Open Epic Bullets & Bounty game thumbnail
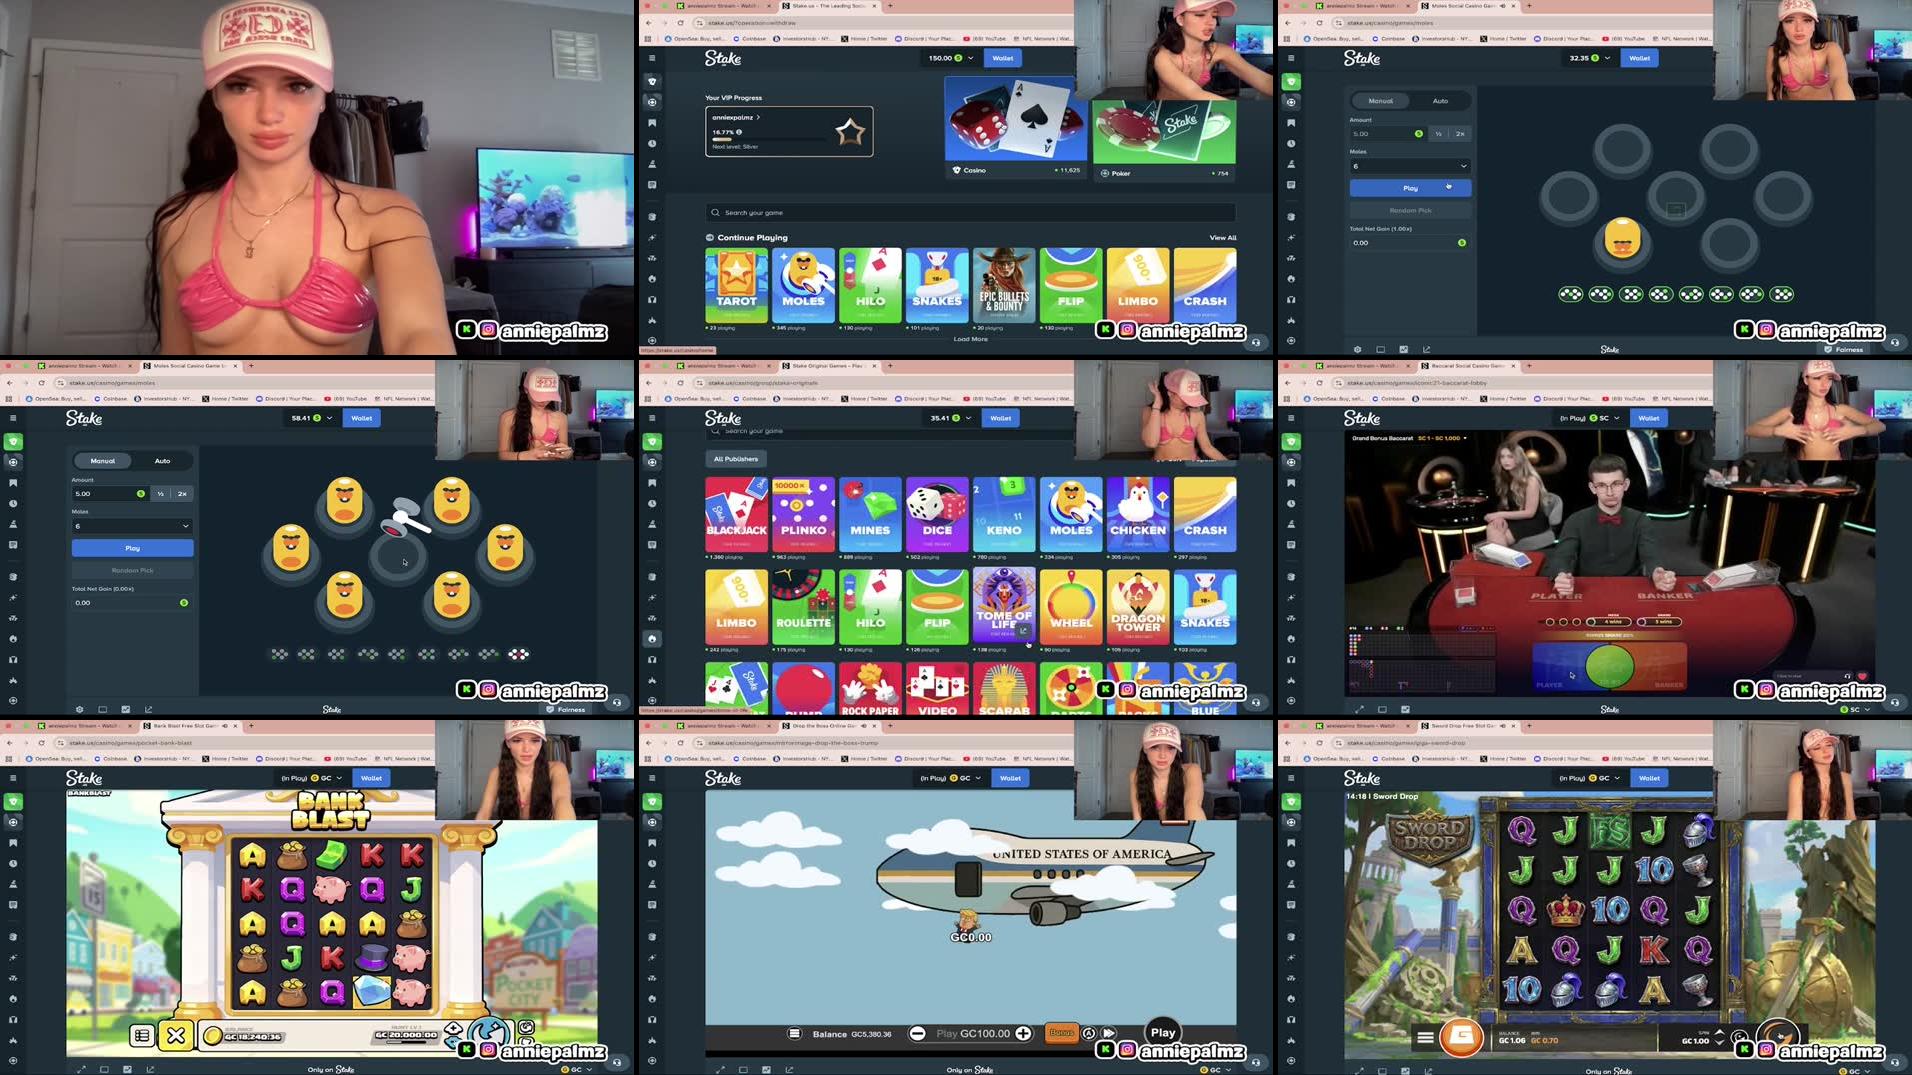This screenshot has height=1075, width=1912. click(x=1004, y=285)
